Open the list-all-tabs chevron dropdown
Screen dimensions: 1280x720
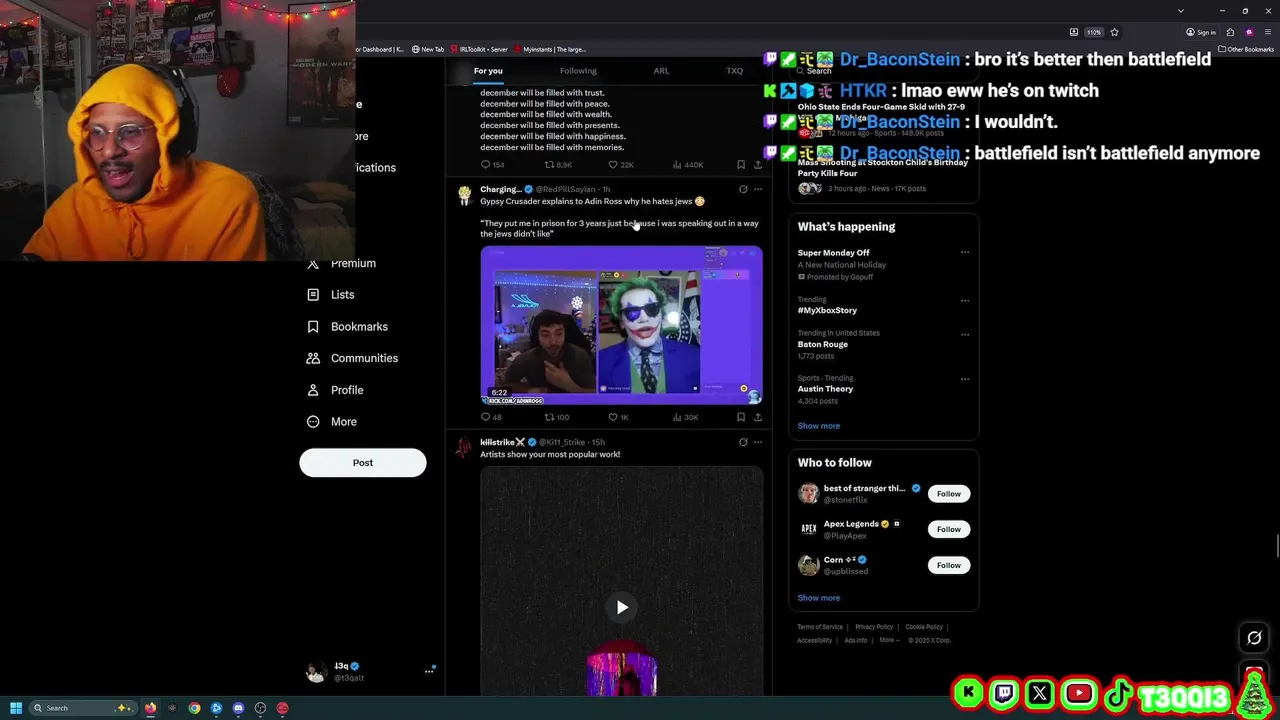click(x=1180, y=11)
